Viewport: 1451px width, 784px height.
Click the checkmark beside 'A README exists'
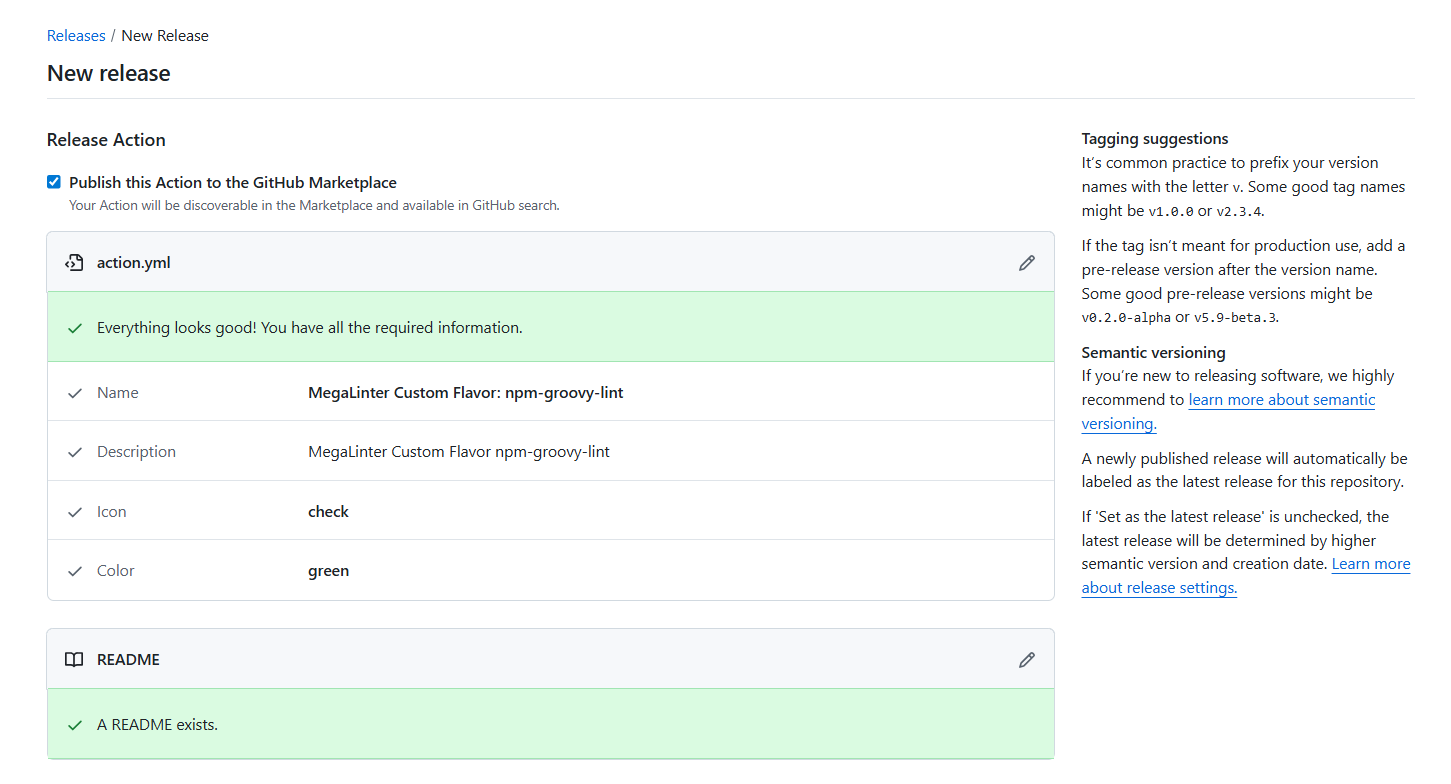coord(74,725)
